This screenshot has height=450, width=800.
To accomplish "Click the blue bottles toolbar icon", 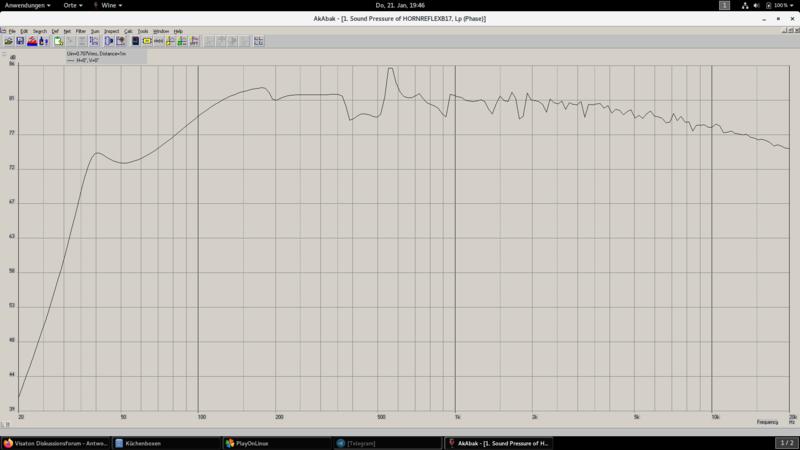I will click(43, 41).
